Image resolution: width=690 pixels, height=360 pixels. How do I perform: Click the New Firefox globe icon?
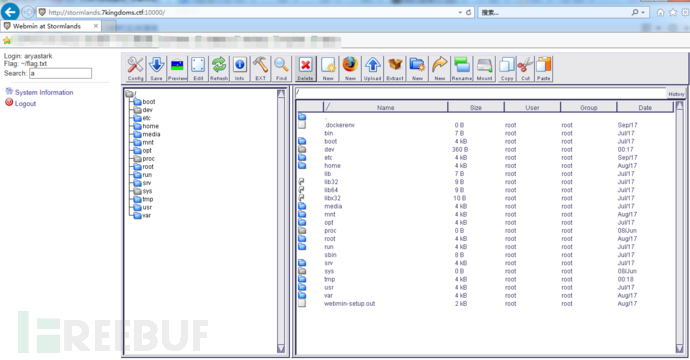tap(350, 69)
